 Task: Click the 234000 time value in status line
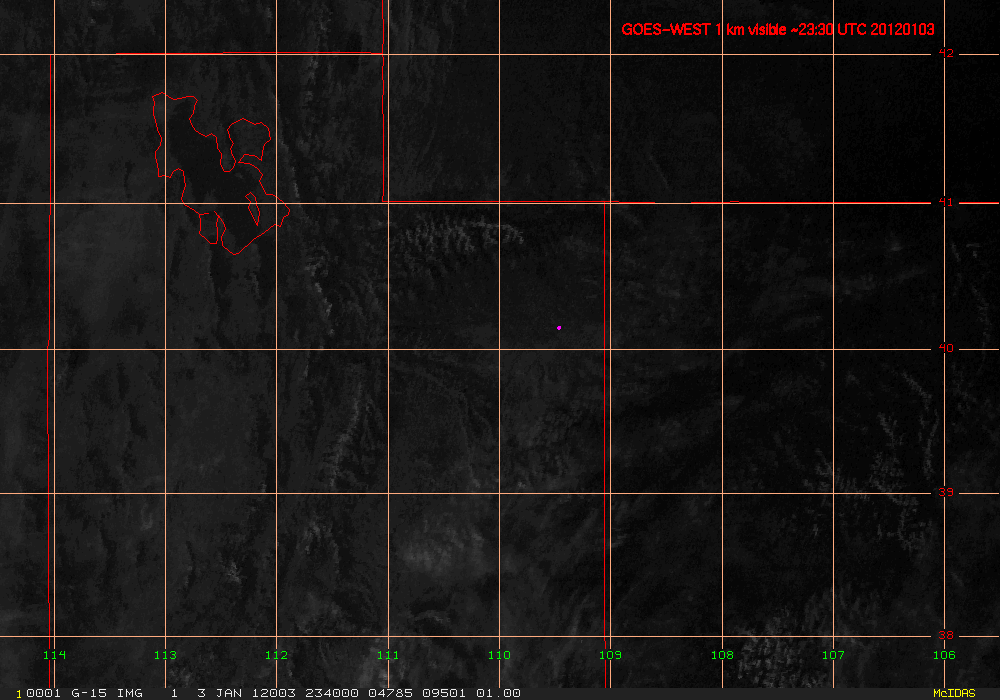[332, 693]
